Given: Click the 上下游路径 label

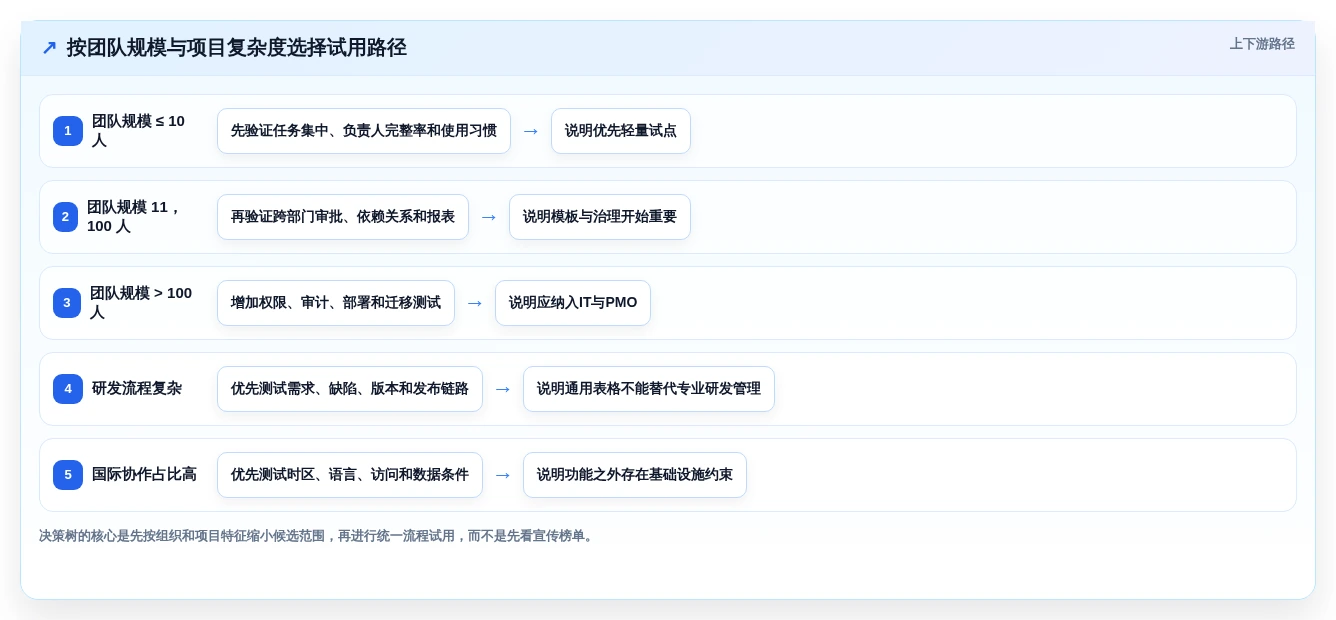Looking at the screenshot, I should 1262,44.
